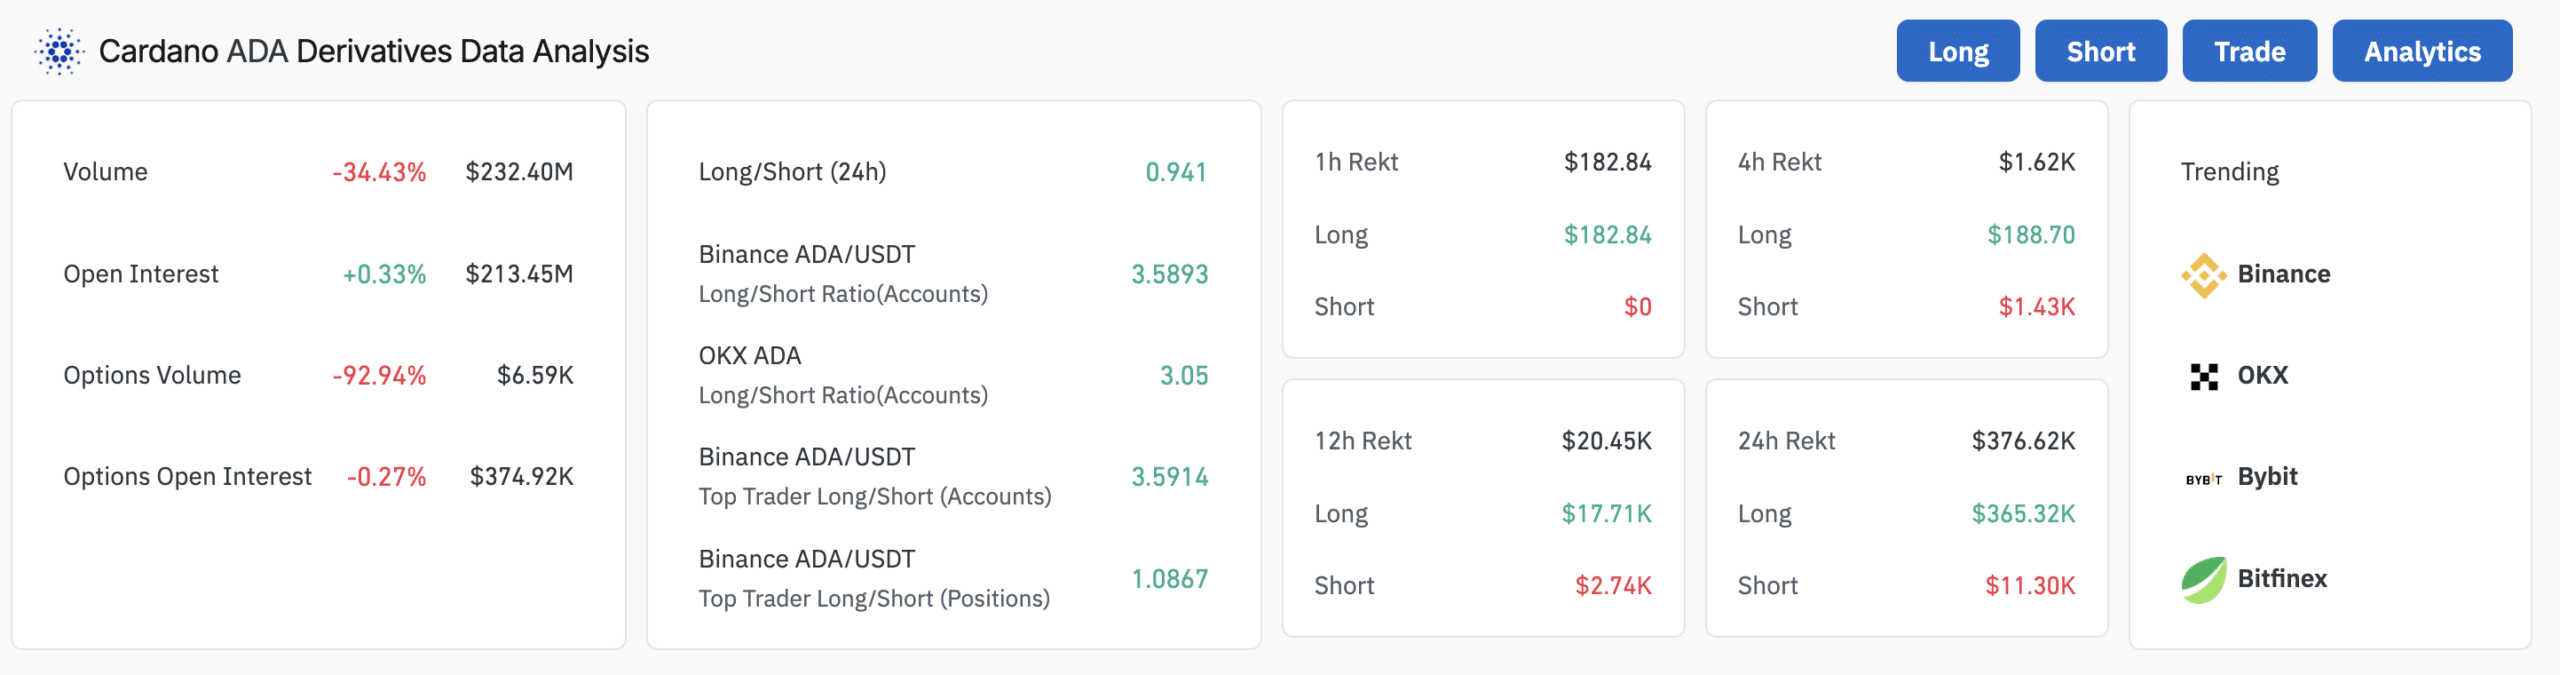Click the 24h Rekt $376.62K total
The width and height of the screenshot is (2560, 675).
coord(2022,441)
